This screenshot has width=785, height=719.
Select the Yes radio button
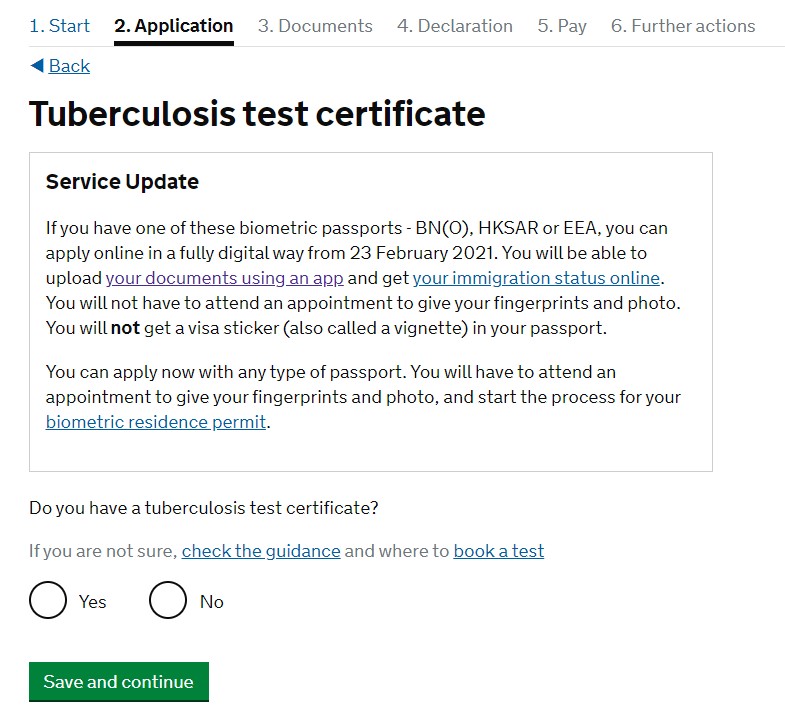(x=48, y=601)
